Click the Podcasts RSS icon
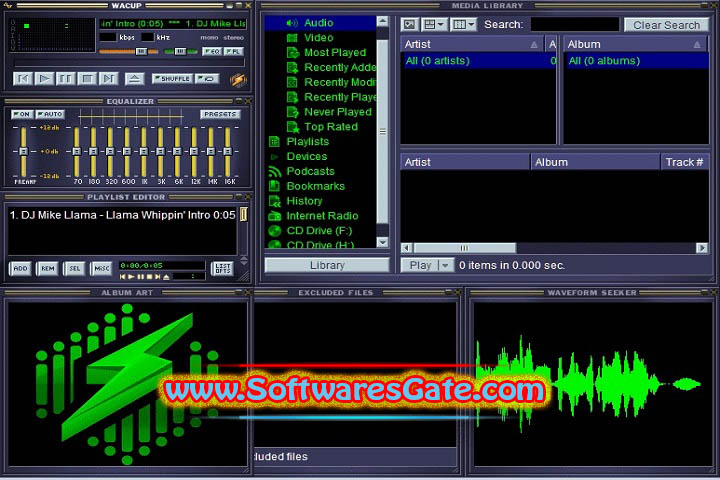The height and width of the screenshot is (480, 720). coord(275,171)
